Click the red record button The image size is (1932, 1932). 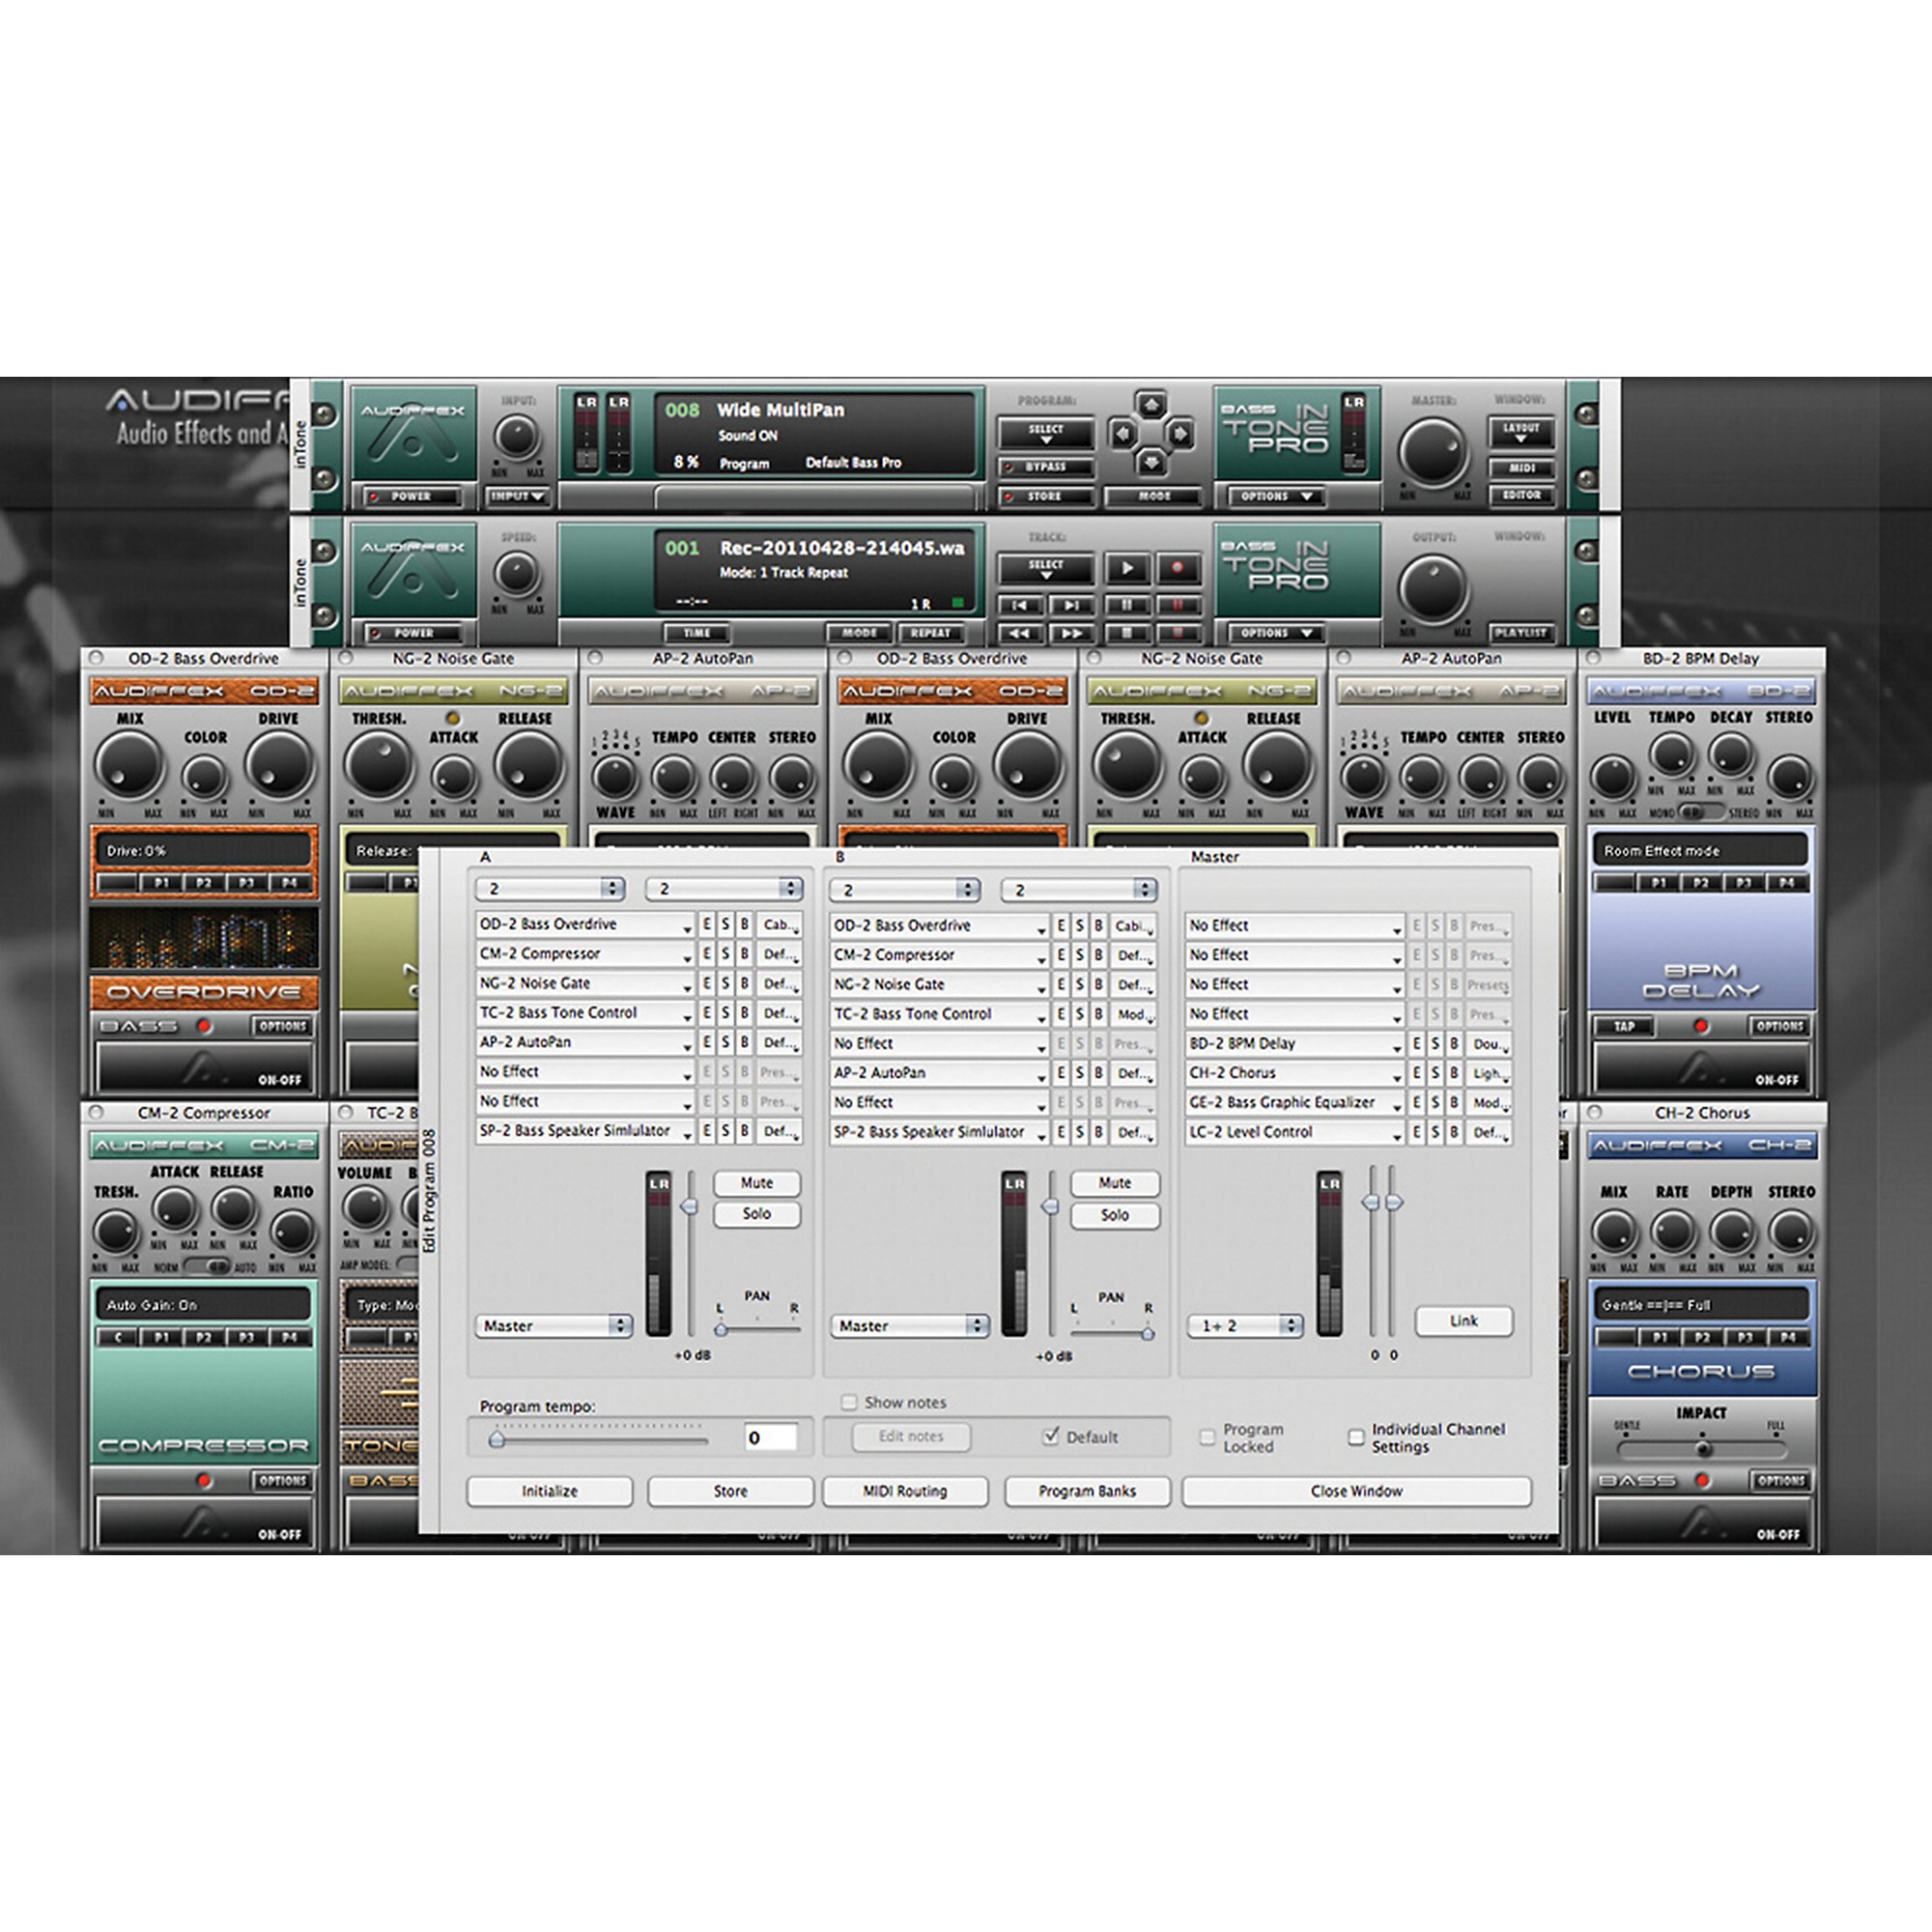tap(1177, 568)
